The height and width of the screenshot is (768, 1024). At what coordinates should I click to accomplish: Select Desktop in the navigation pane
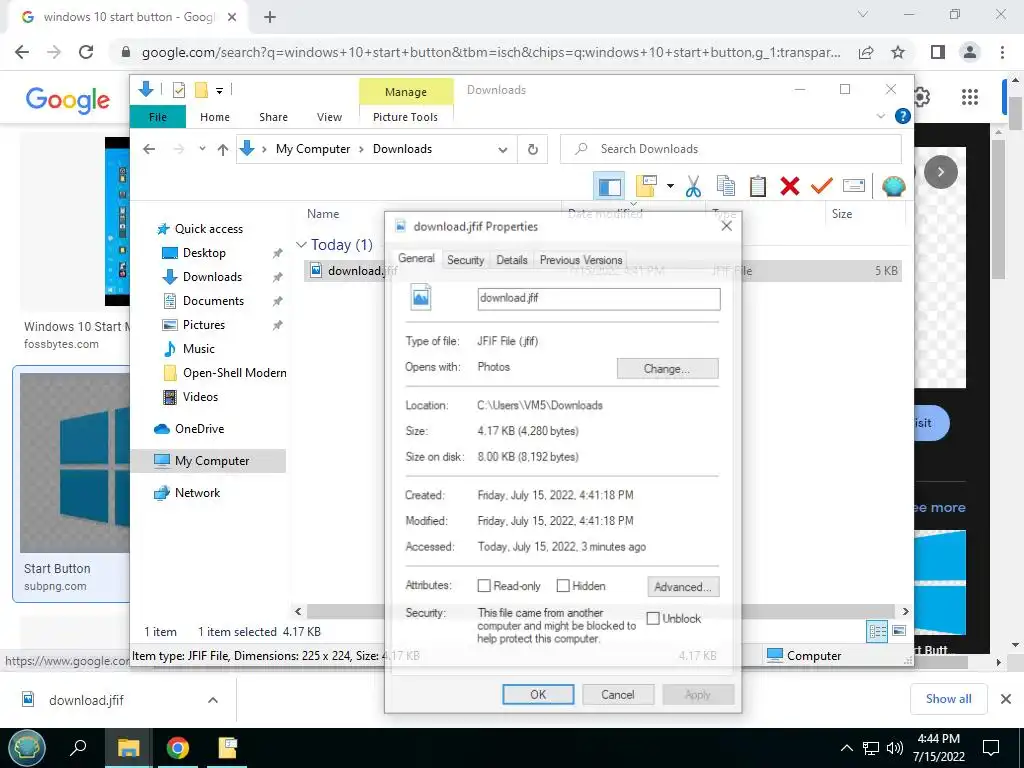(x=204, y=253)
